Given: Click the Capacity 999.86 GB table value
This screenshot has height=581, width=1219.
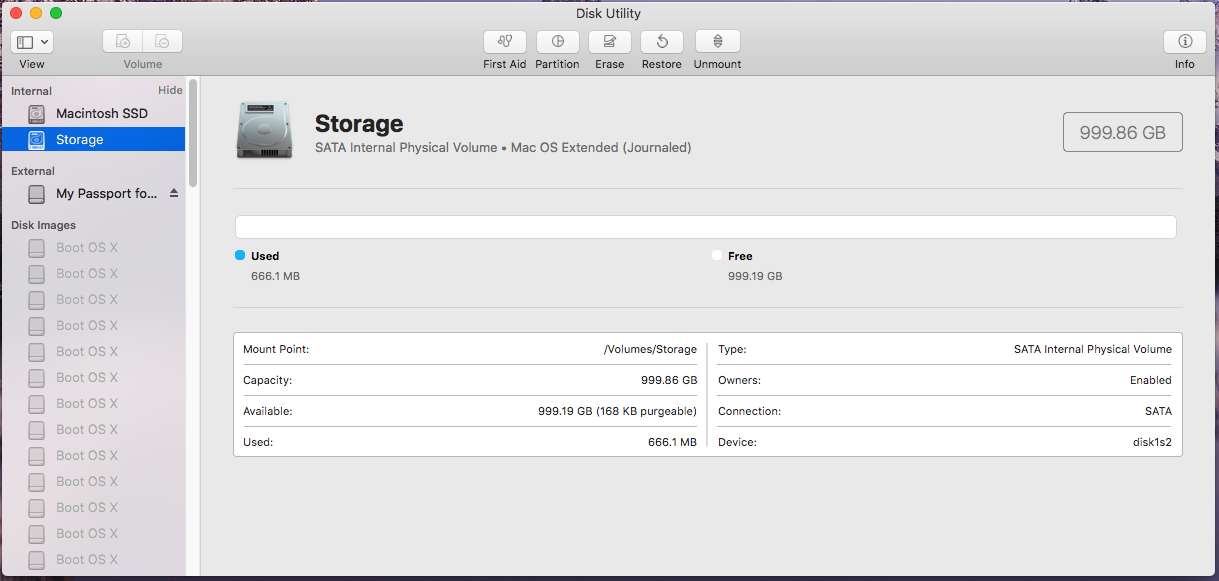Looking at the screenshot, I should point(669,380).
